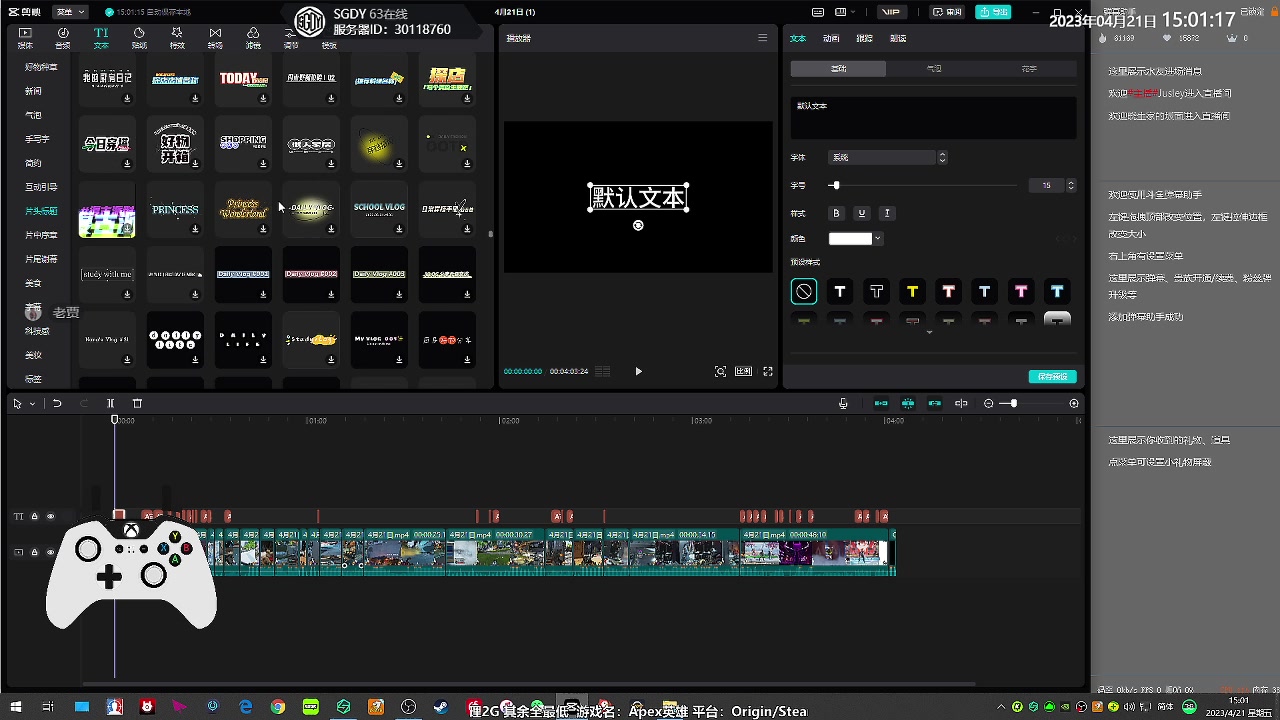Apply the yellow T preset style
Image resolution: width=1280 pixels, height=720 pixels.
912,291
